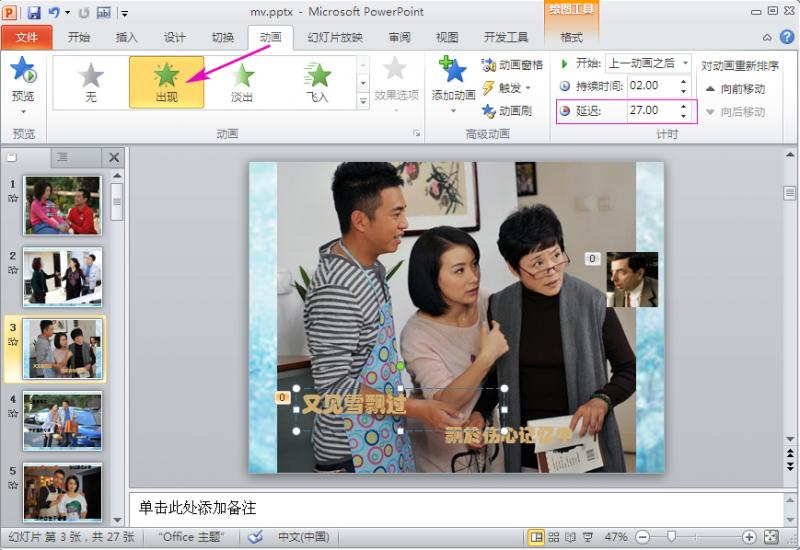The width and height of the screenshot is (800, 550).
Task: Open the undo history dropdown arrow
Action: 67,12
